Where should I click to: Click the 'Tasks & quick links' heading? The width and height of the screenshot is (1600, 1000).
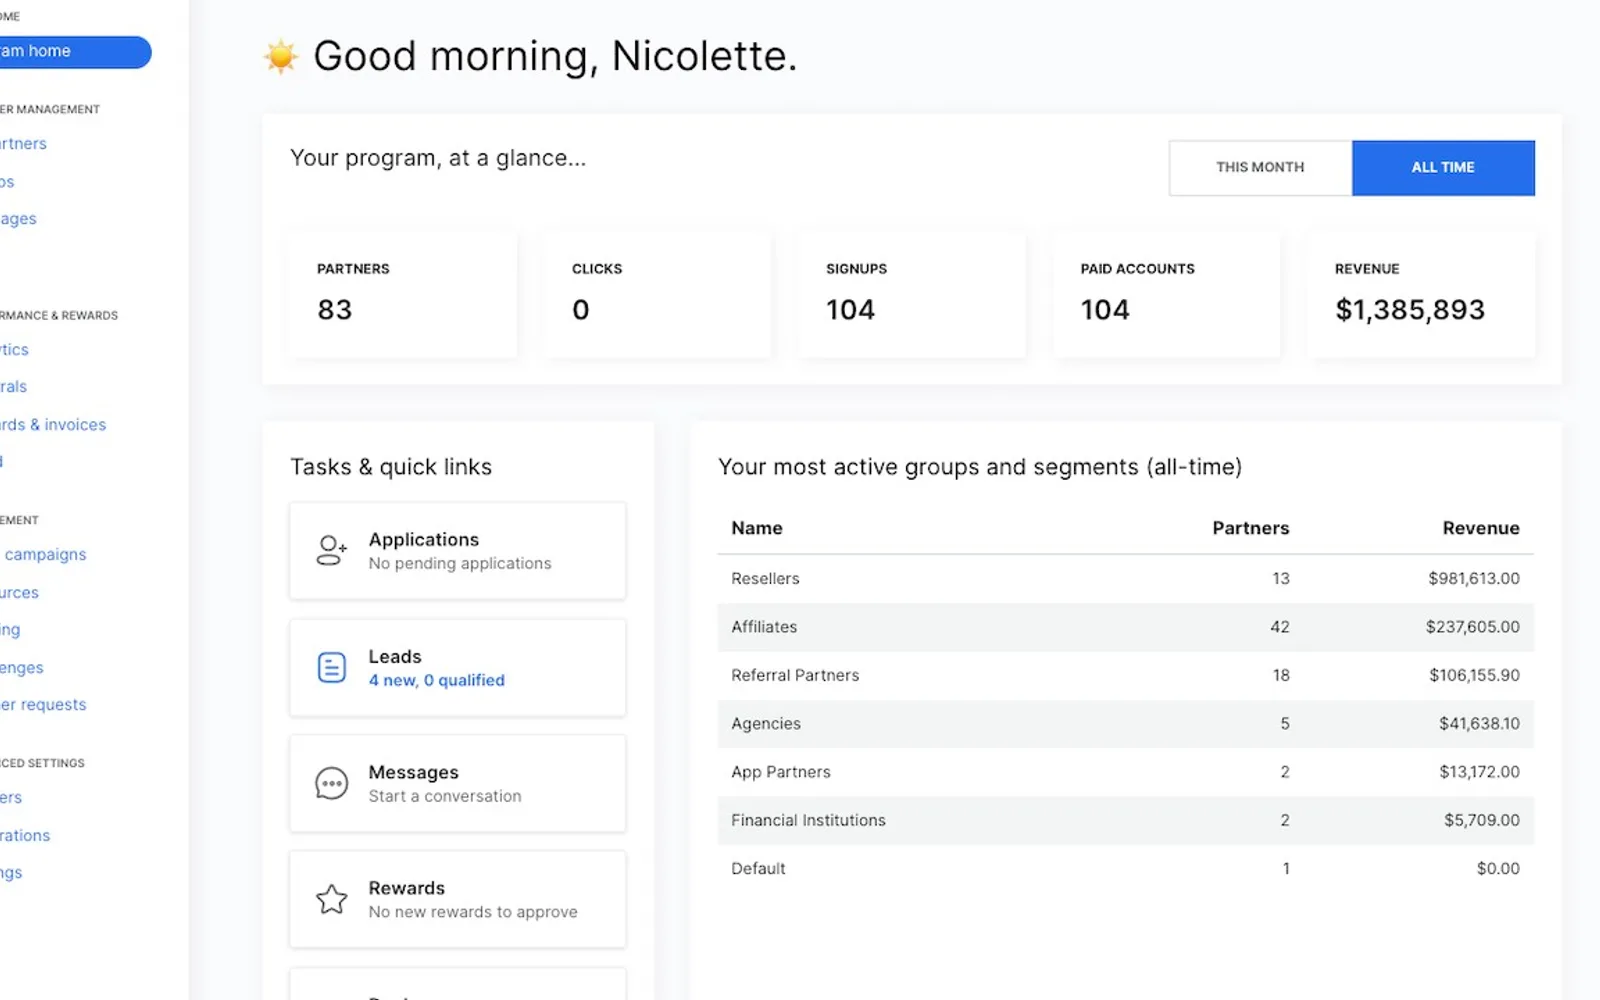point(391,467)
